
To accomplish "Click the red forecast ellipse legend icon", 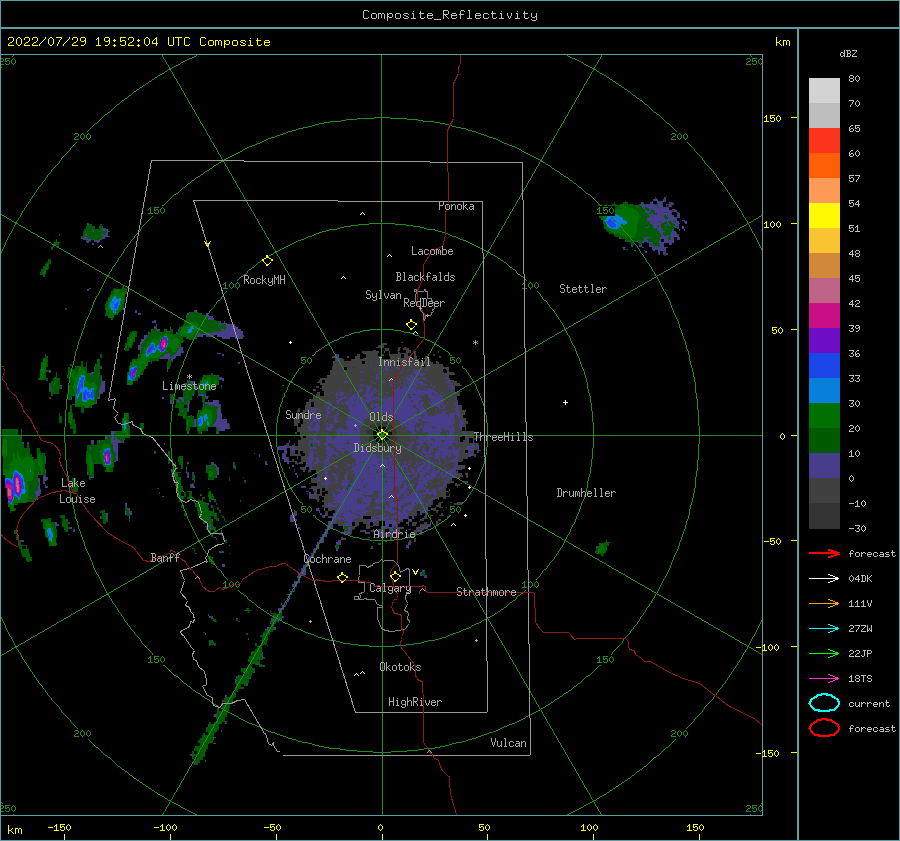I will [824, 728].
